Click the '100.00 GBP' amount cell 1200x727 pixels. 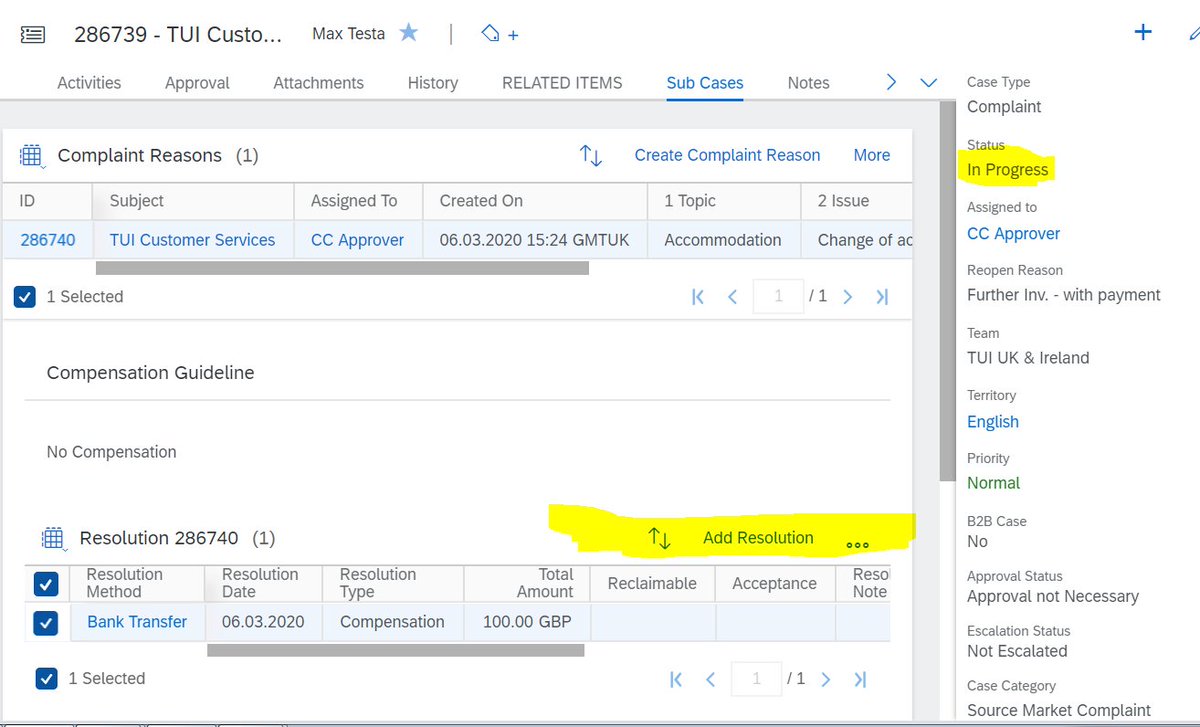coord(527,622)
